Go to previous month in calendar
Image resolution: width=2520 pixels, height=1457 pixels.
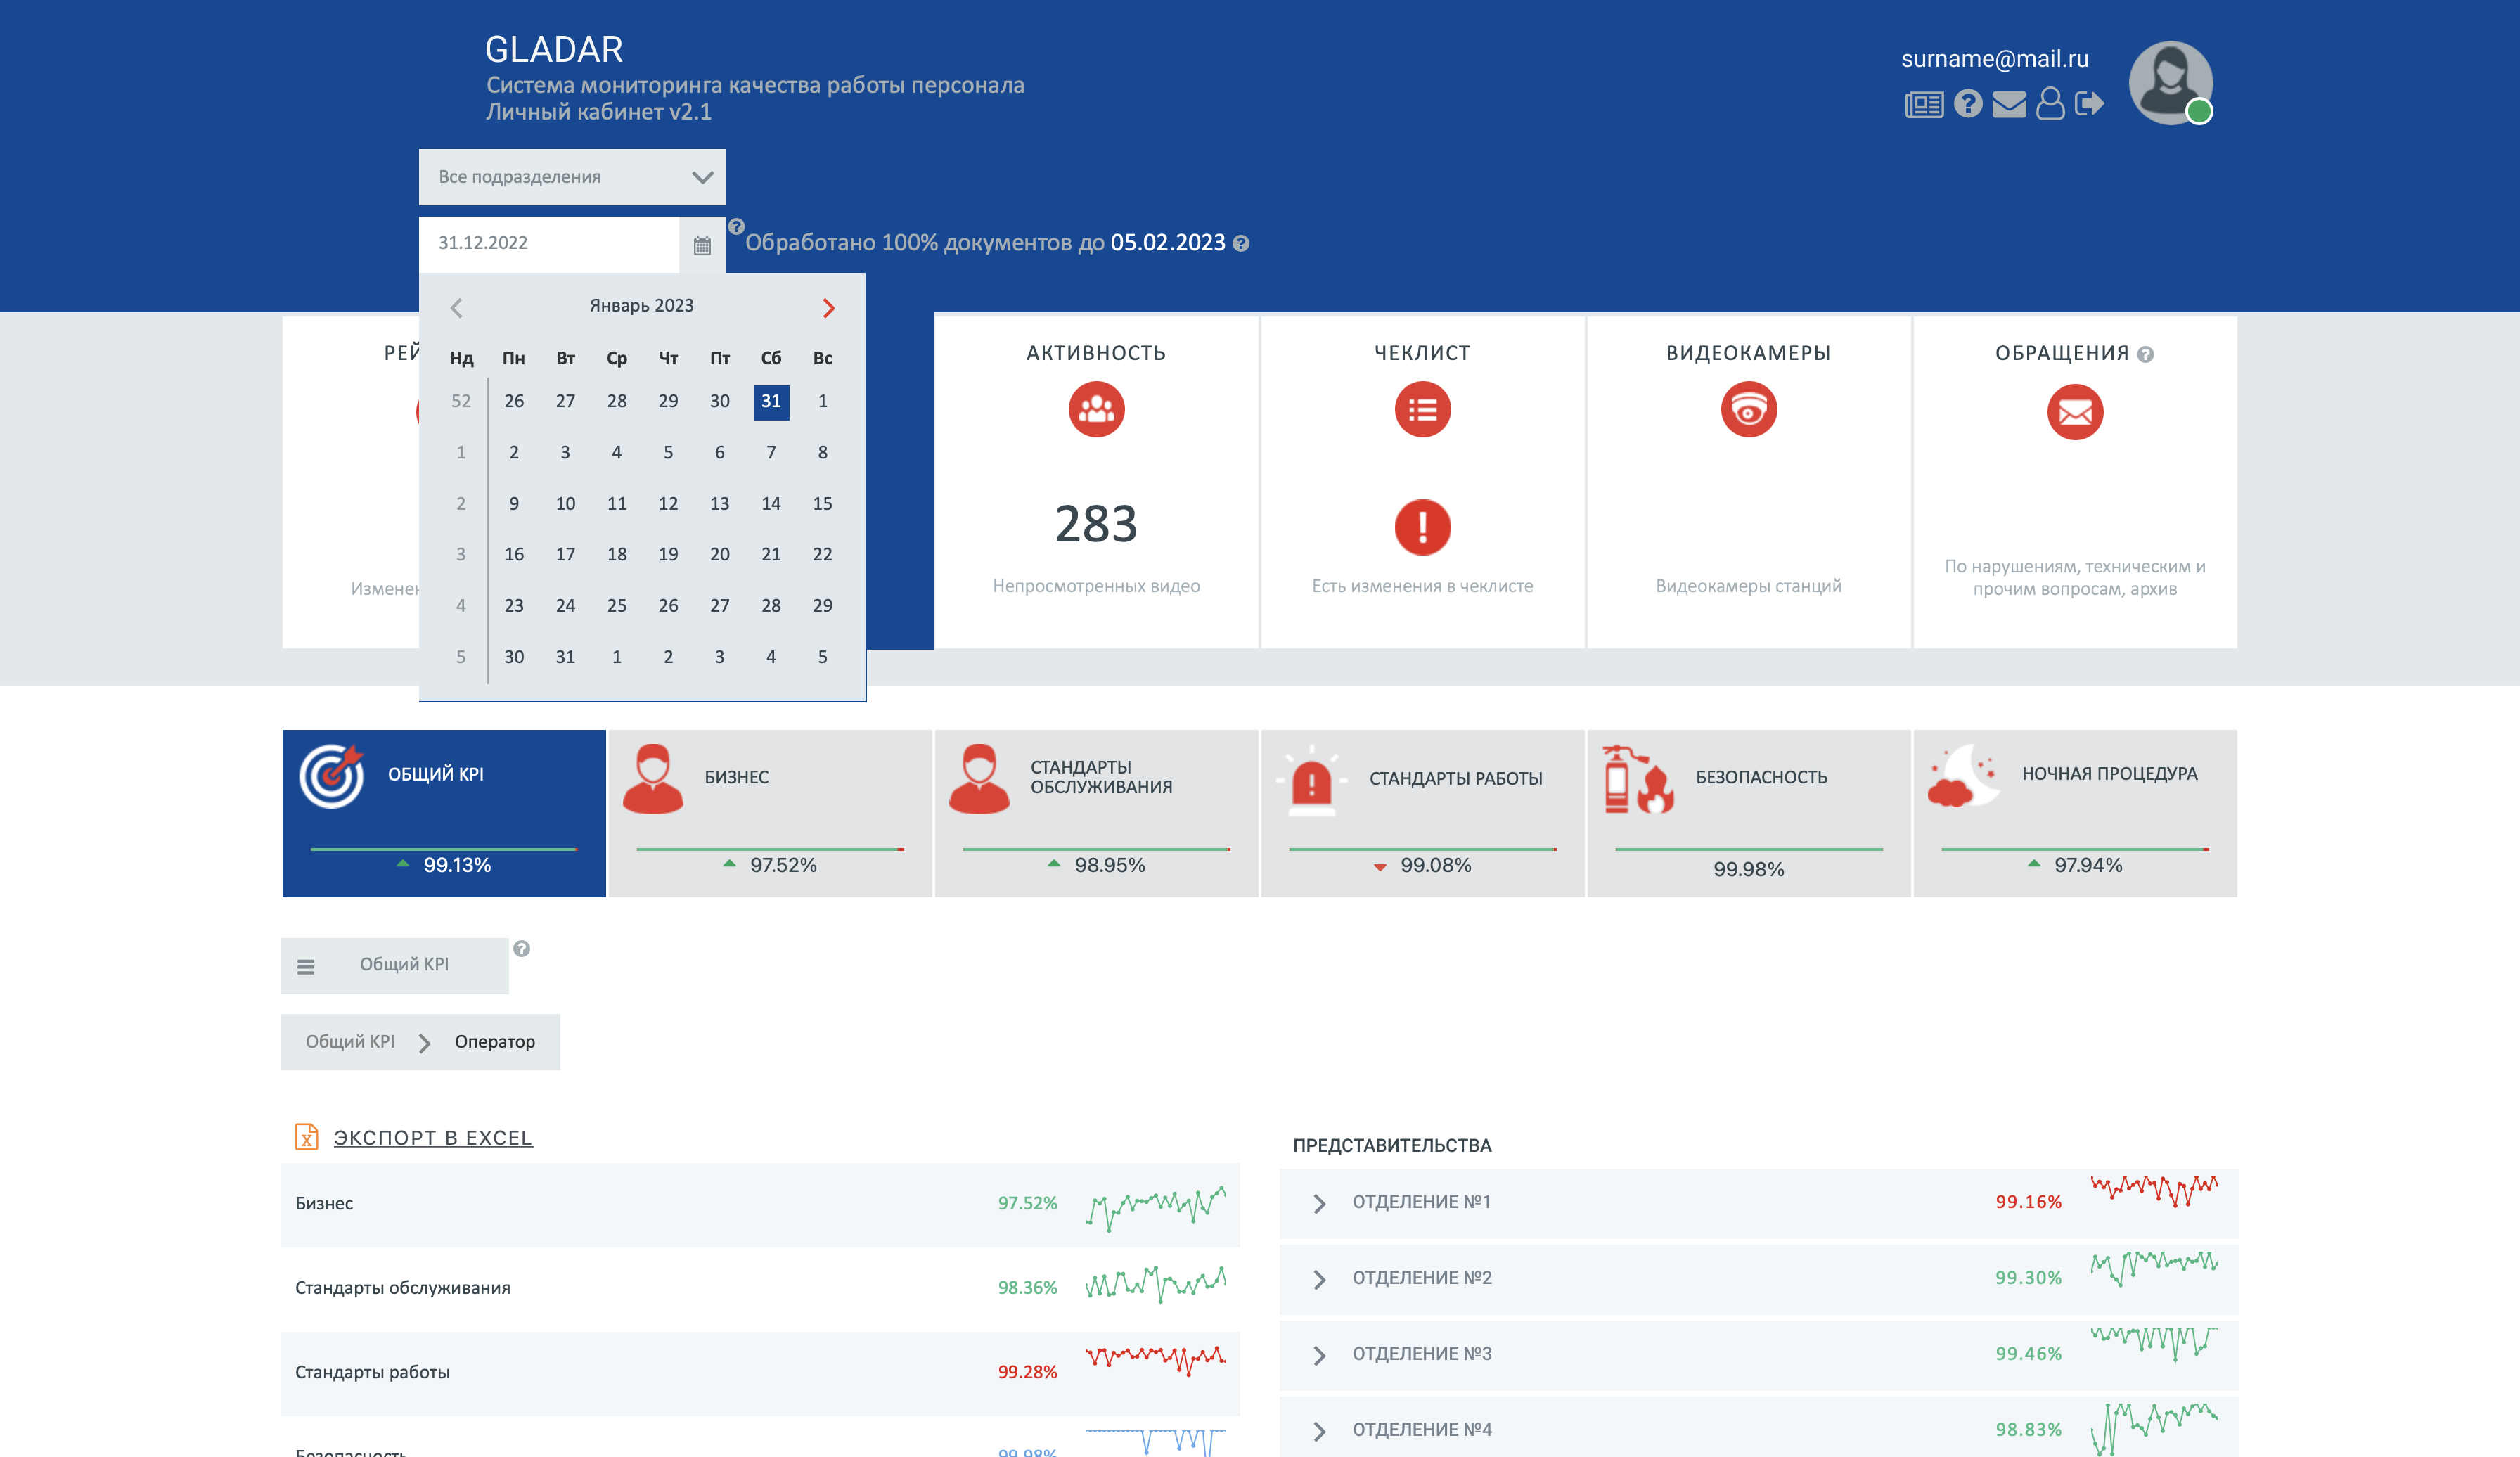(456, 308)
